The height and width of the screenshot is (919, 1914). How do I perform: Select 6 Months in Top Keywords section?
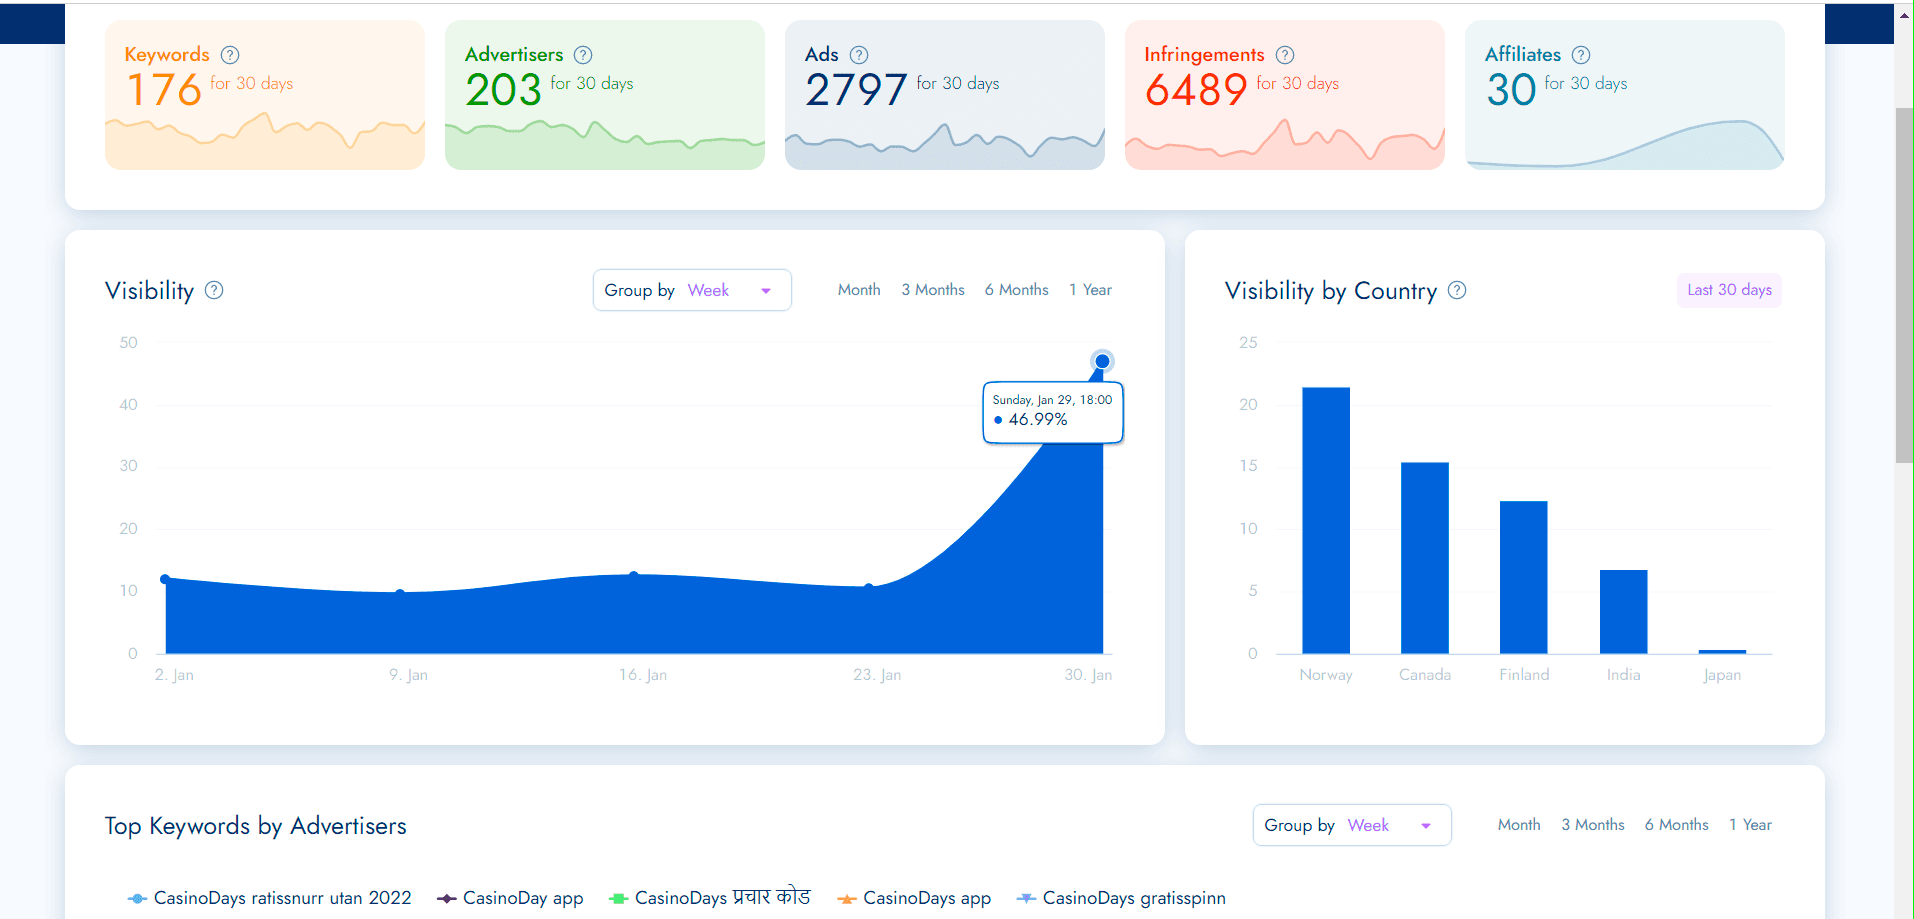tap(1676, 825)
